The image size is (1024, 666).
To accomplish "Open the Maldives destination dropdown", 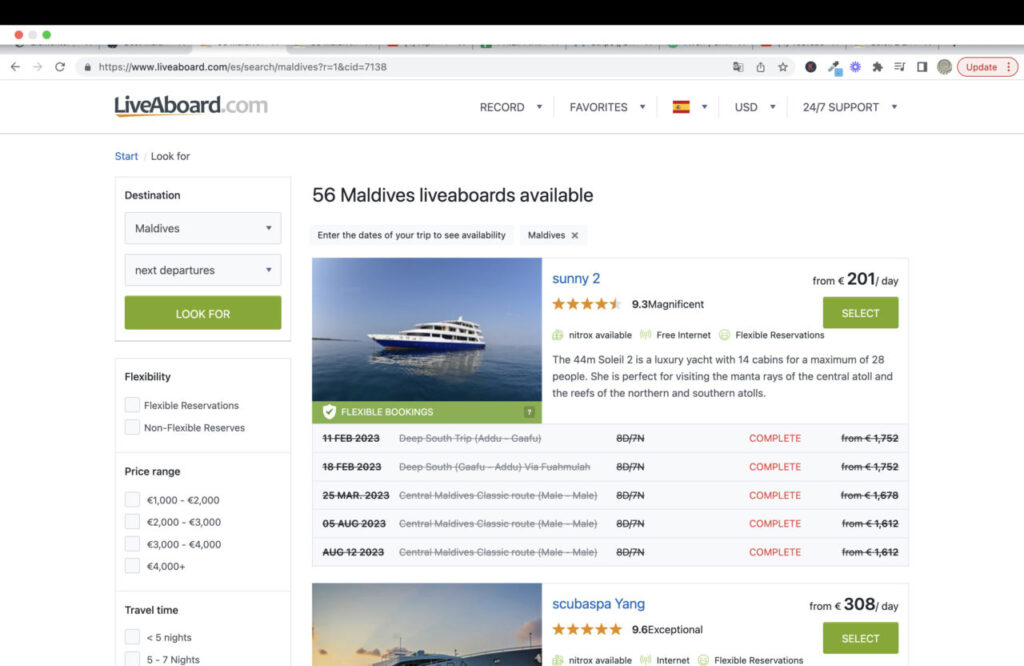I will pos(203,228).
